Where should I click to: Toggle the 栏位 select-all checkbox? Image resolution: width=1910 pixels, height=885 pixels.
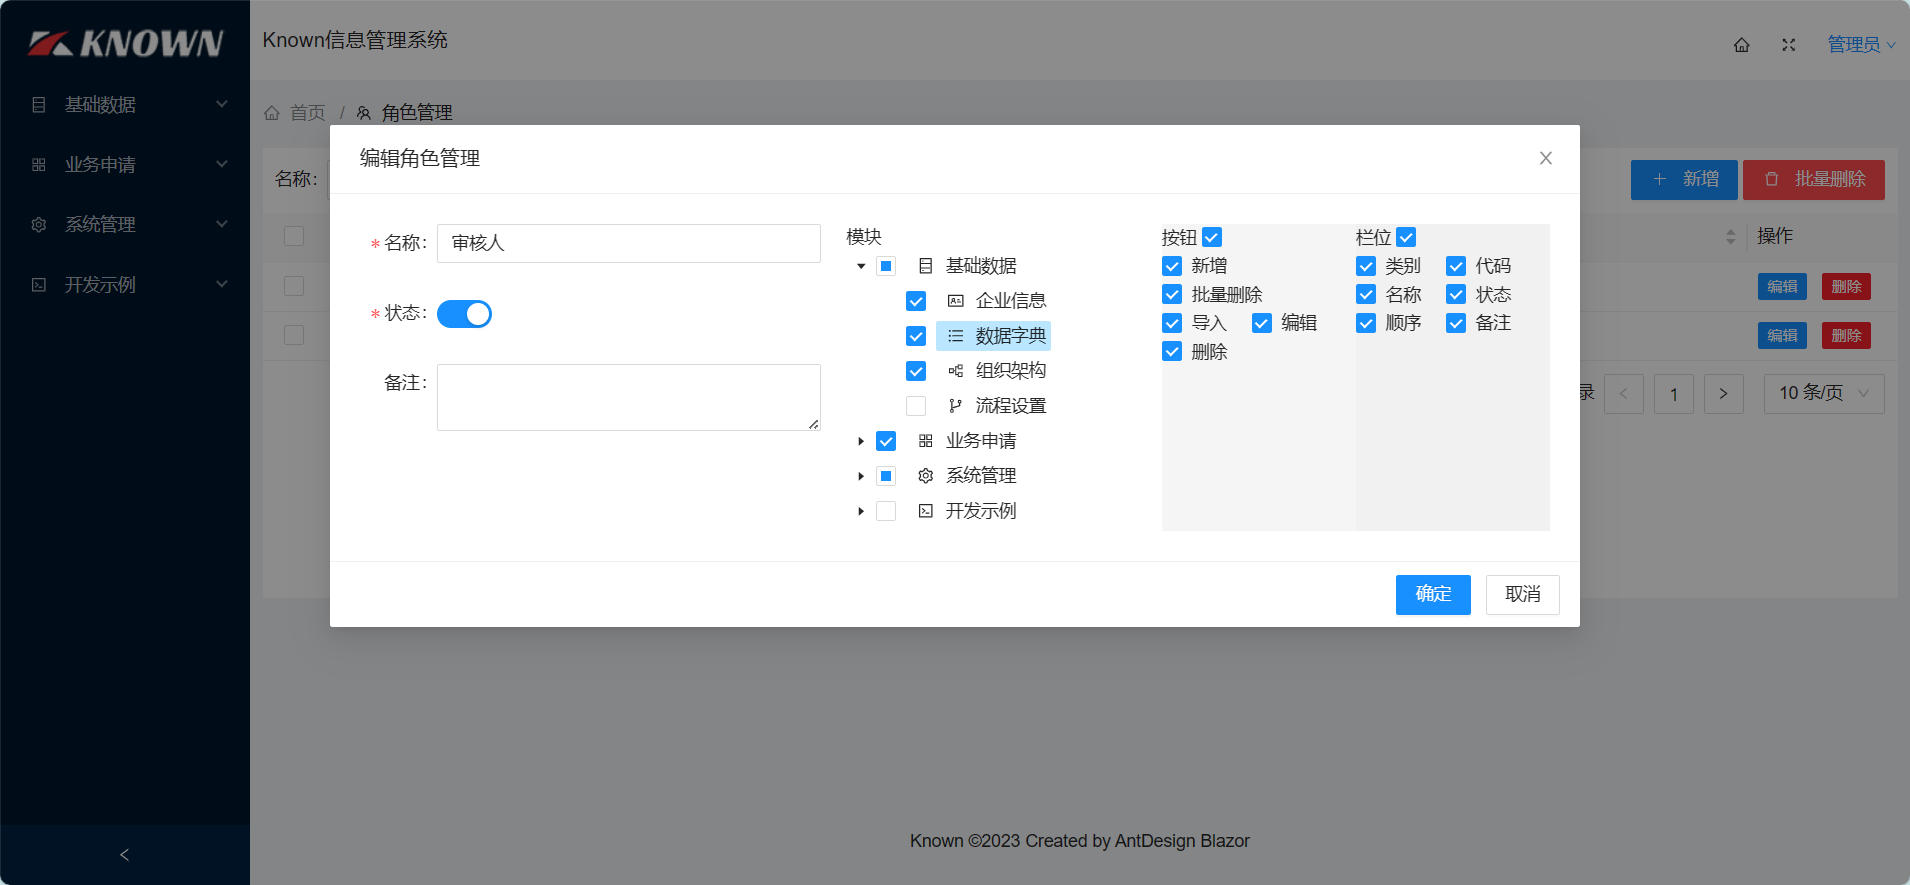[1406, 237]
